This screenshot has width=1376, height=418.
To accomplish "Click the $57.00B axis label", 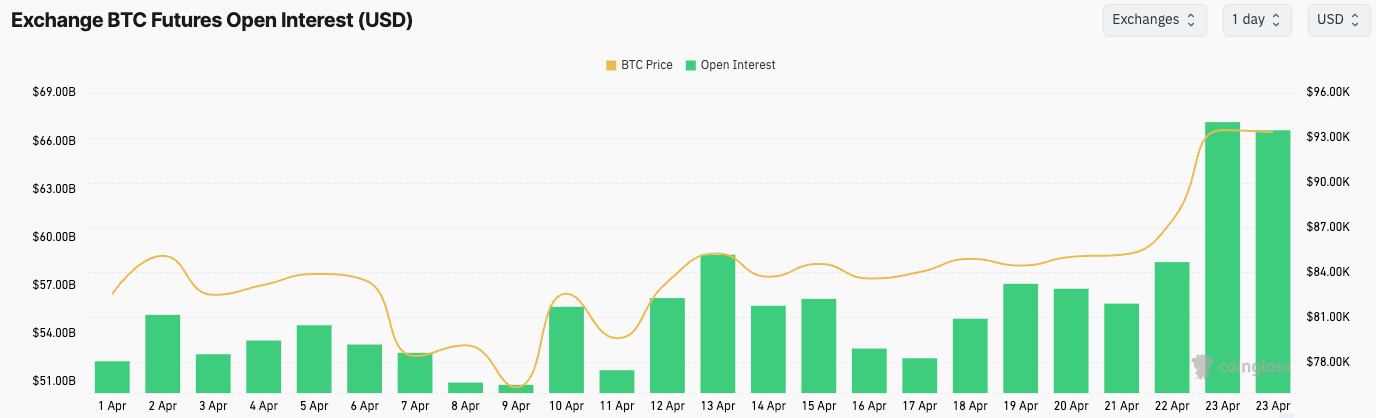I will pos(55,285).
